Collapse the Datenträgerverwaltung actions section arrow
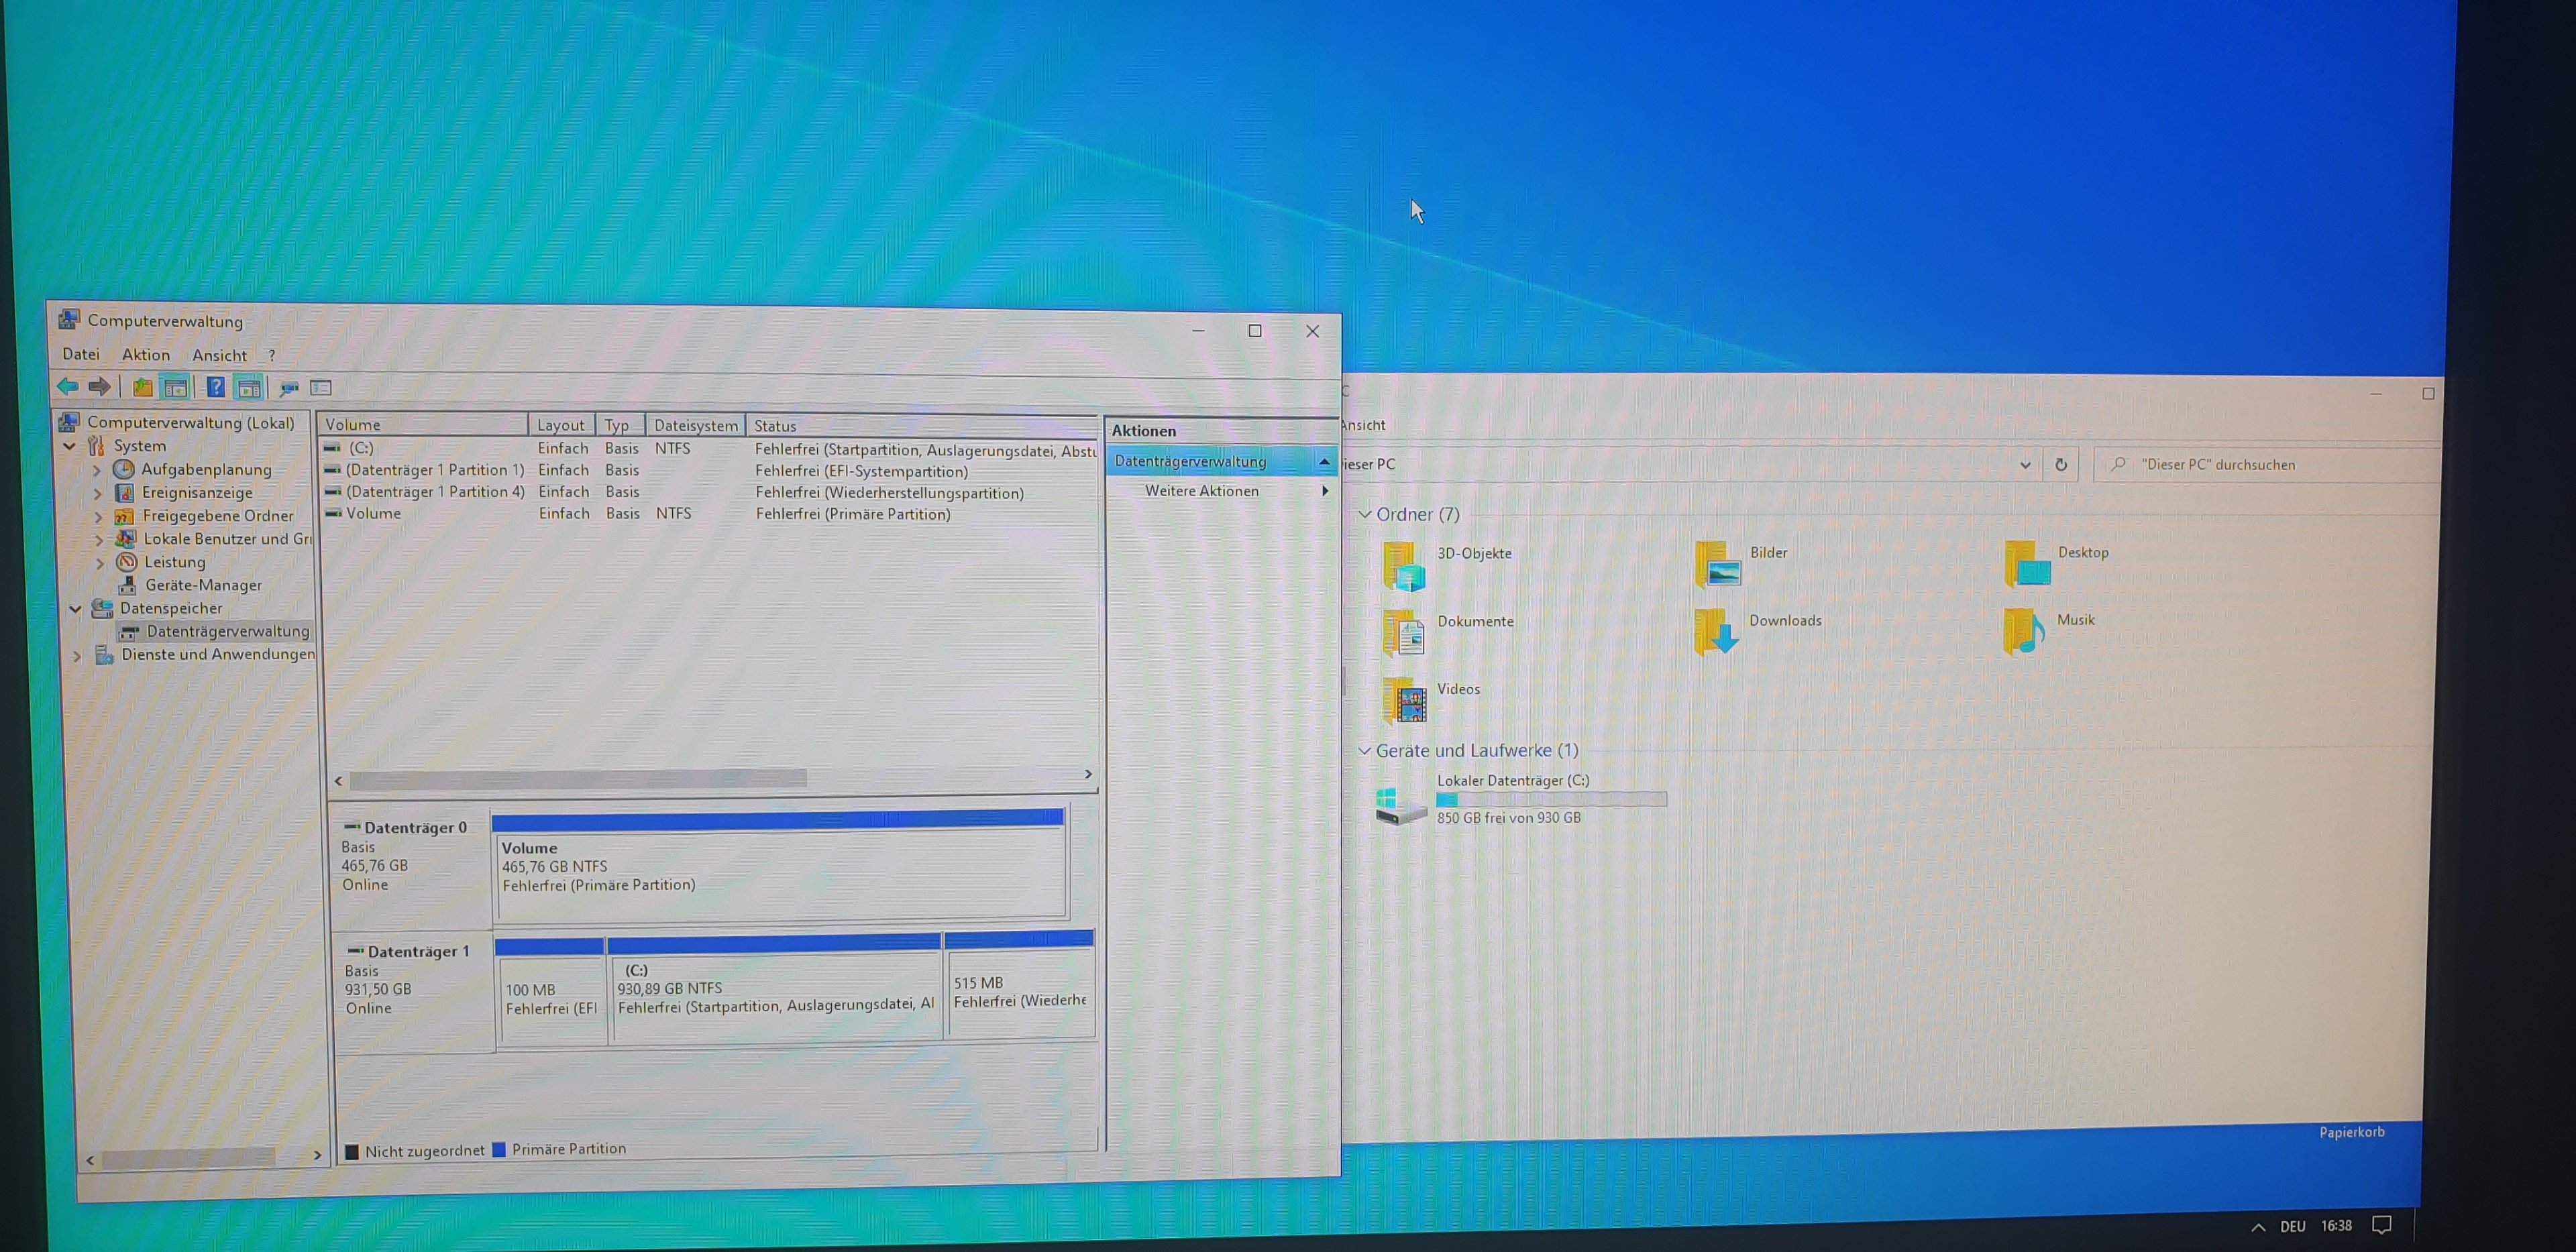 (1324, 461)
